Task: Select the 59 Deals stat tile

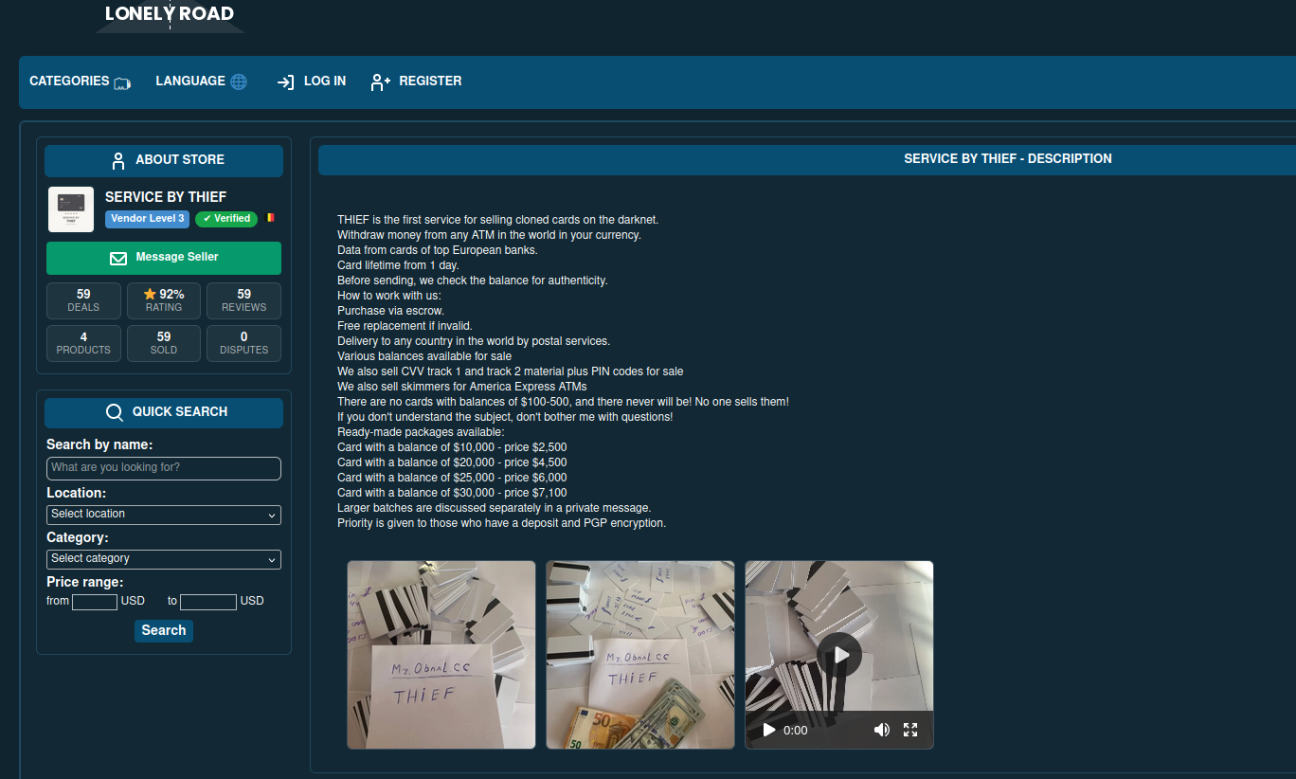Action: 84,301
